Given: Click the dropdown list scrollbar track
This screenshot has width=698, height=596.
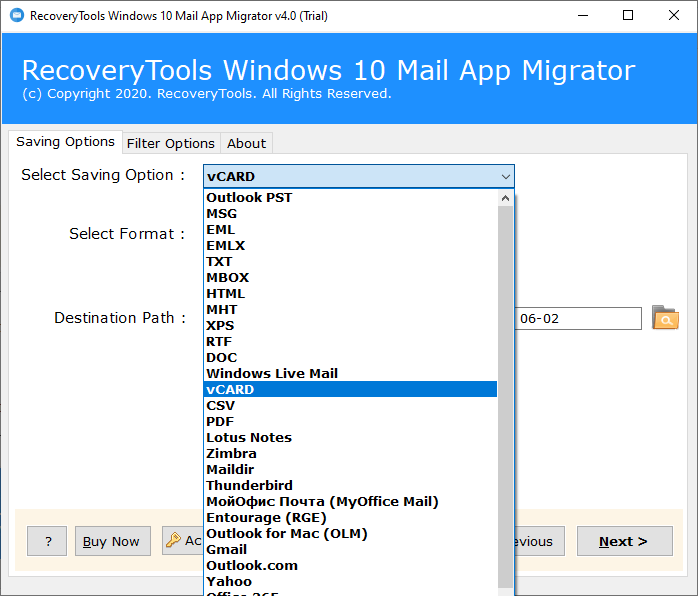Looking at the screenshot, I should tap(505, 396).
